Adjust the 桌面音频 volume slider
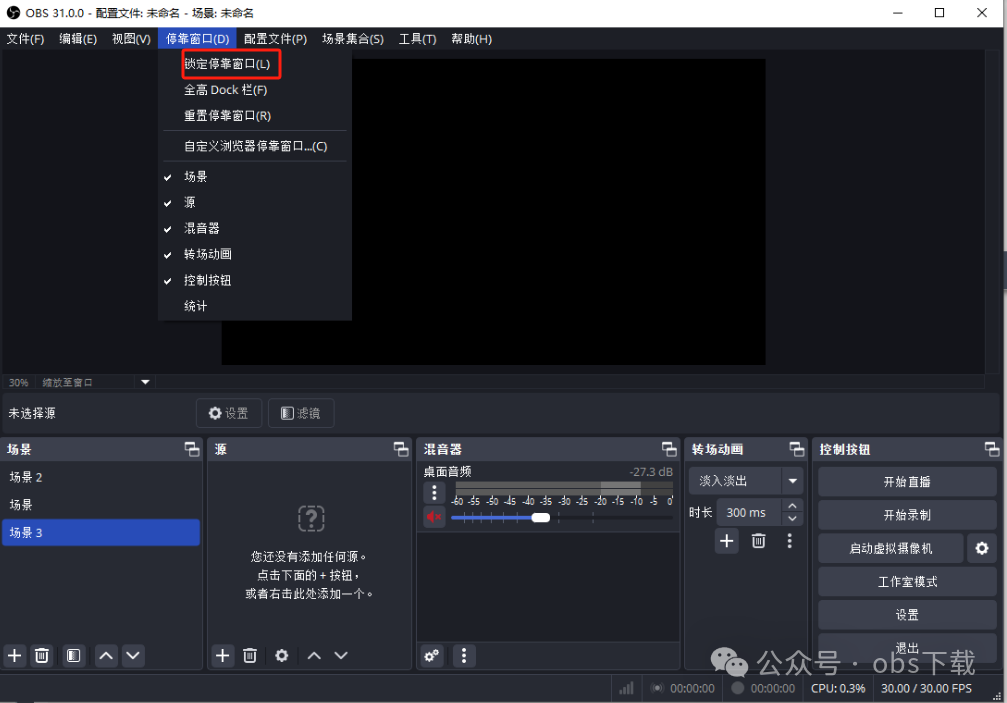Viewport: 1007px width, 703px height. [541, 517]
